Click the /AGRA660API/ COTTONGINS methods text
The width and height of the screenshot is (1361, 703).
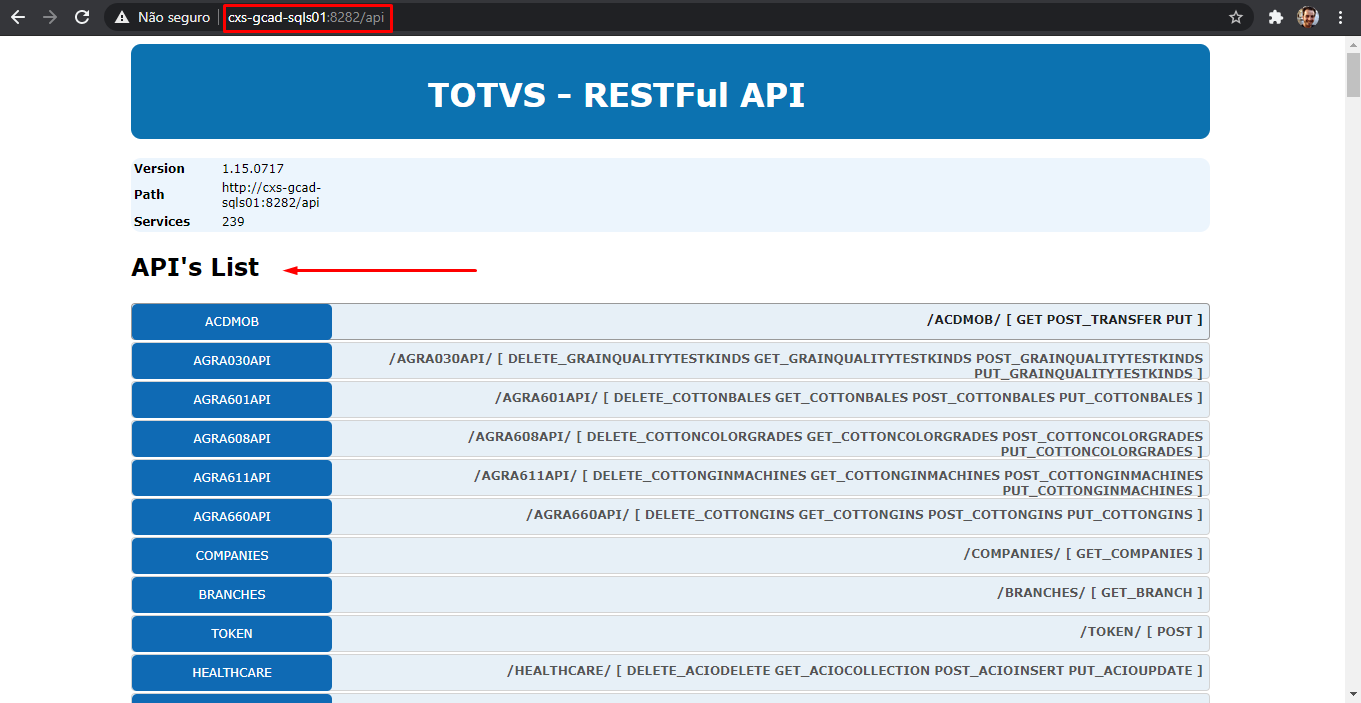[x=864, y=515]
